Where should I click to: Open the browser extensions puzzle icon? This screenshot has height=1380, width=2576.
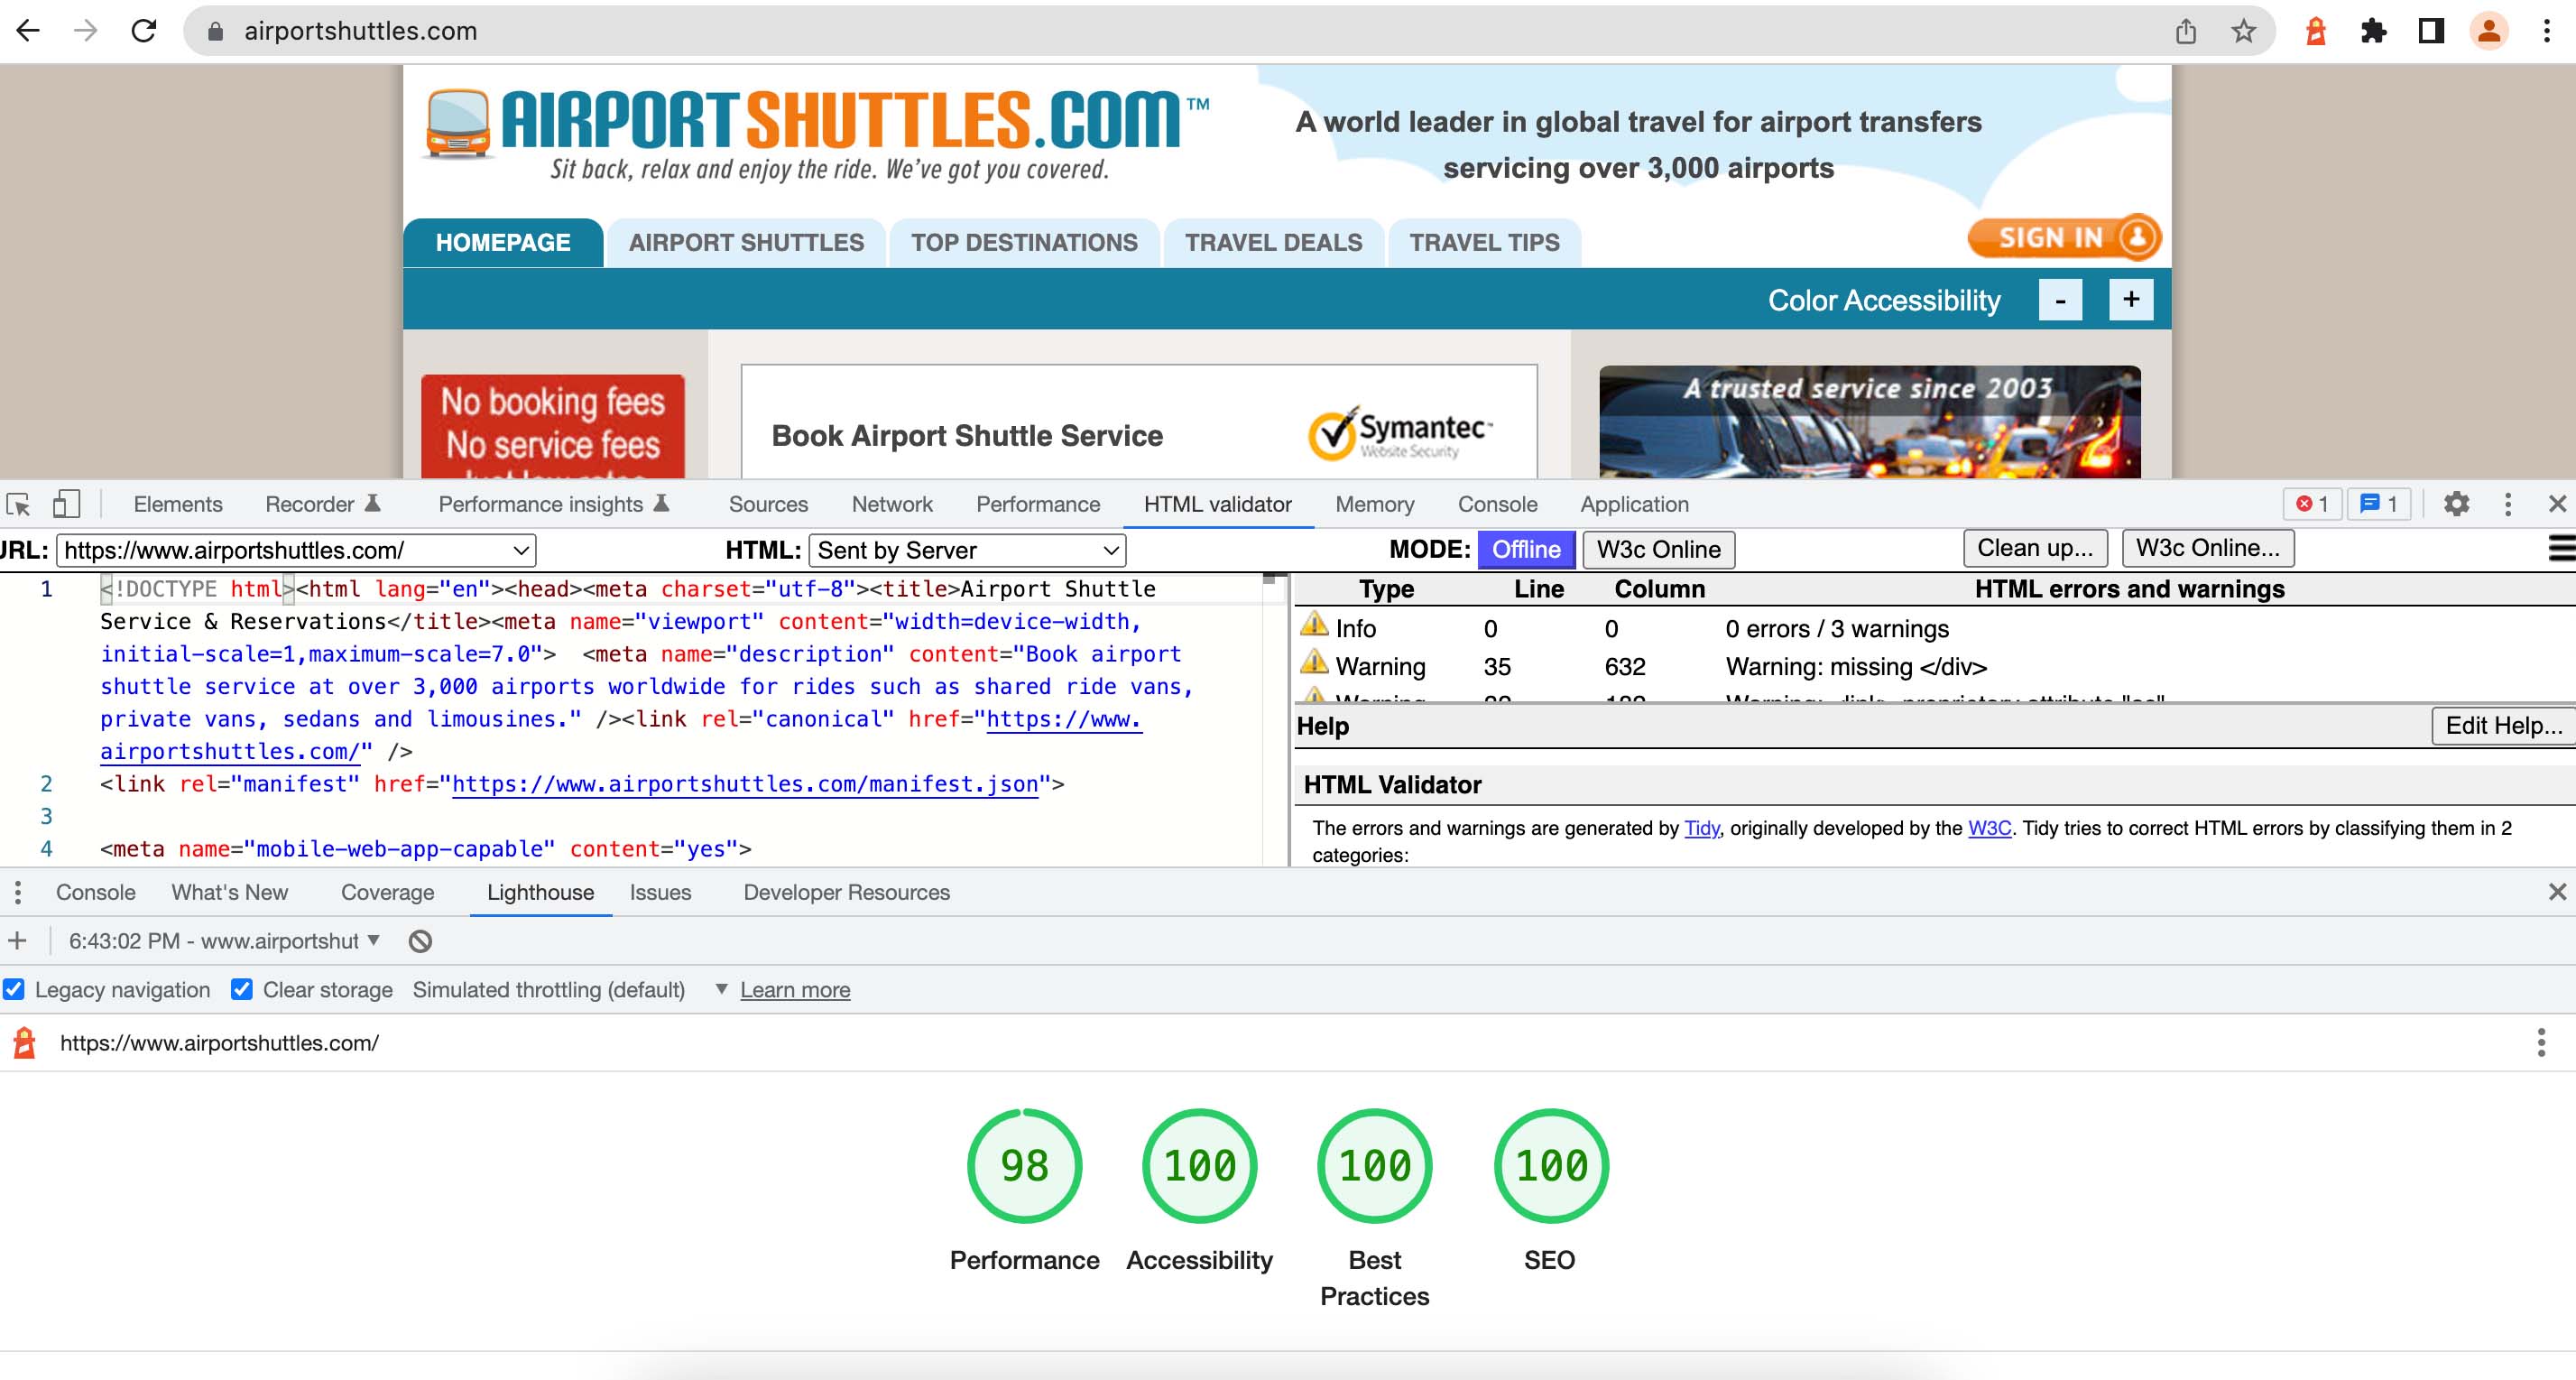tap(2373, 31)
